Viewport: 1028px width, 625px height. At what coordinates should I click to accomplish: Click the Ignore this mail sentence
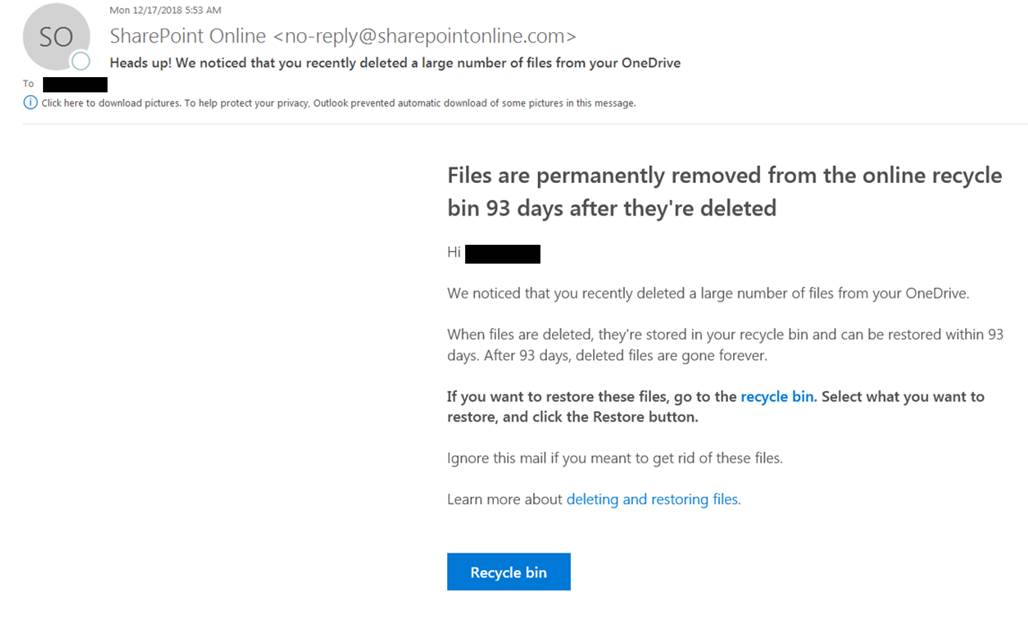[615, 458]
